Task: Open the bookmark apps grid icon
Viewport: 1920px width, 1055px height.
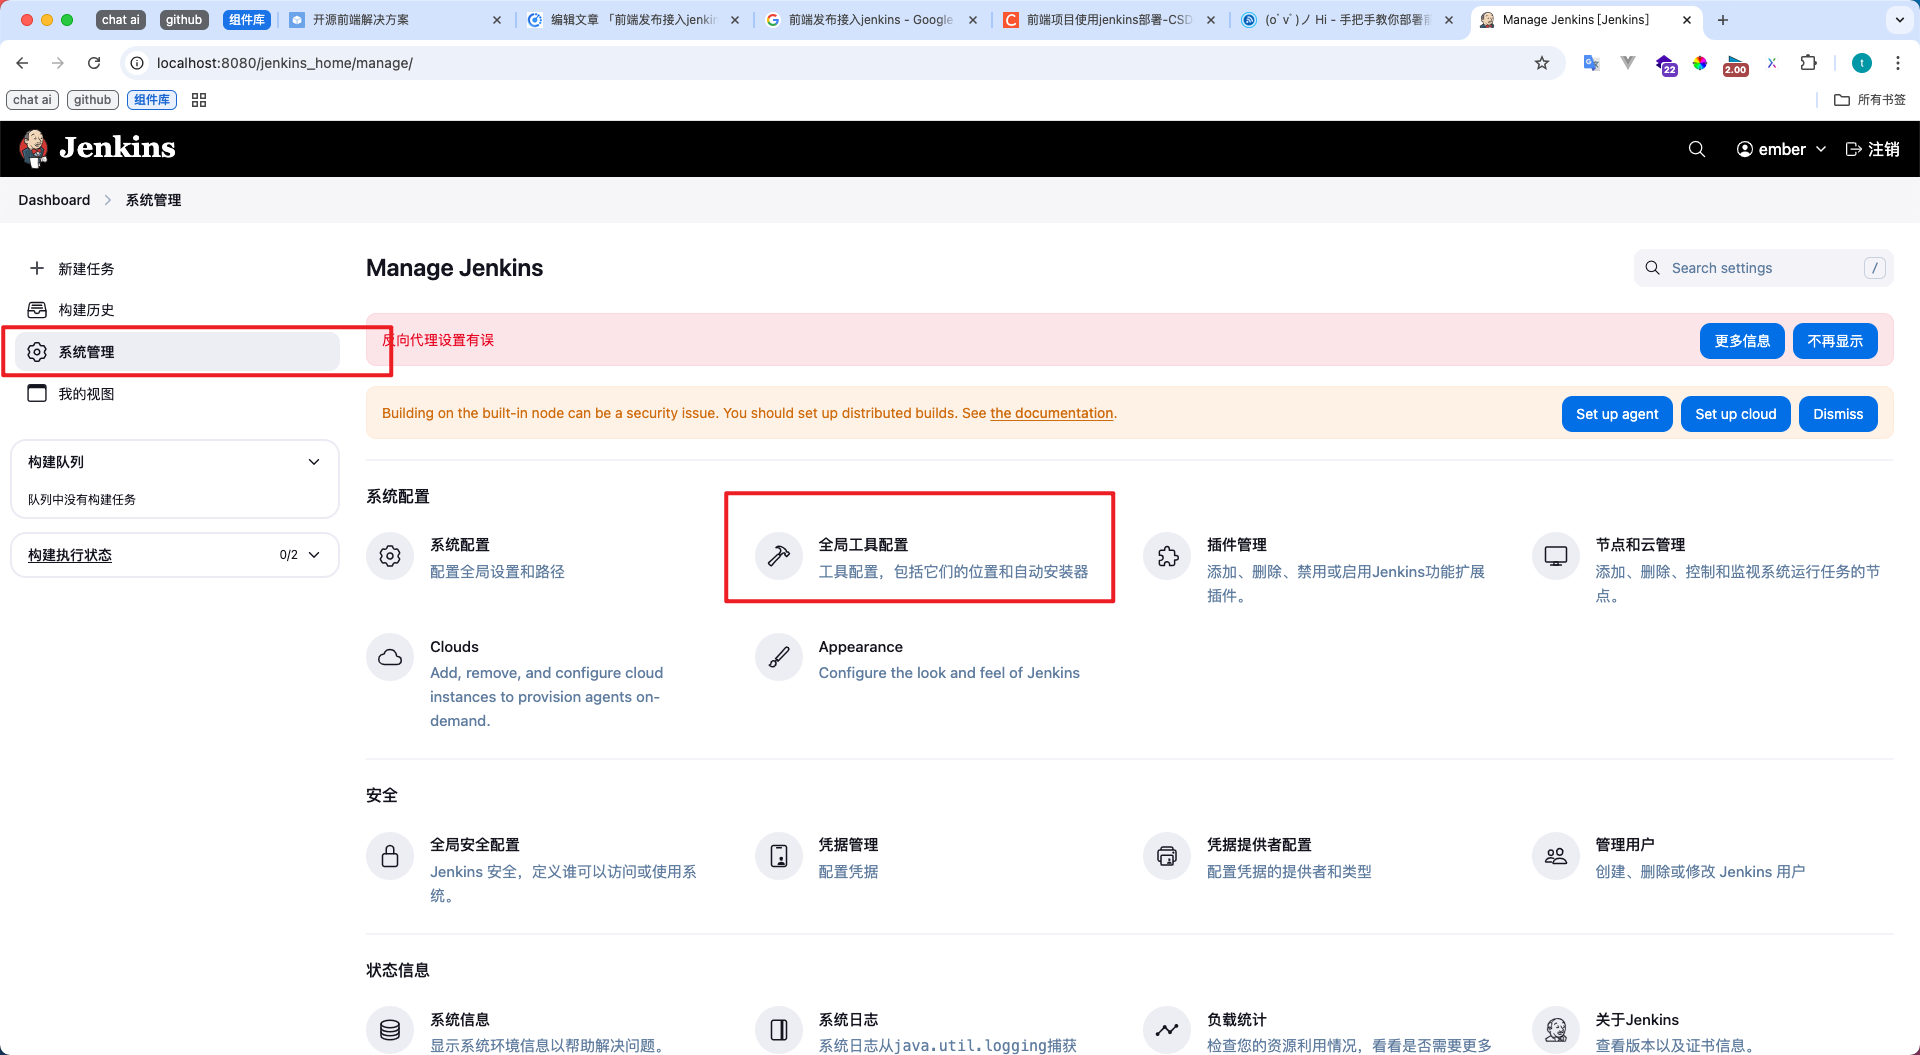Action: coord(199,100)
